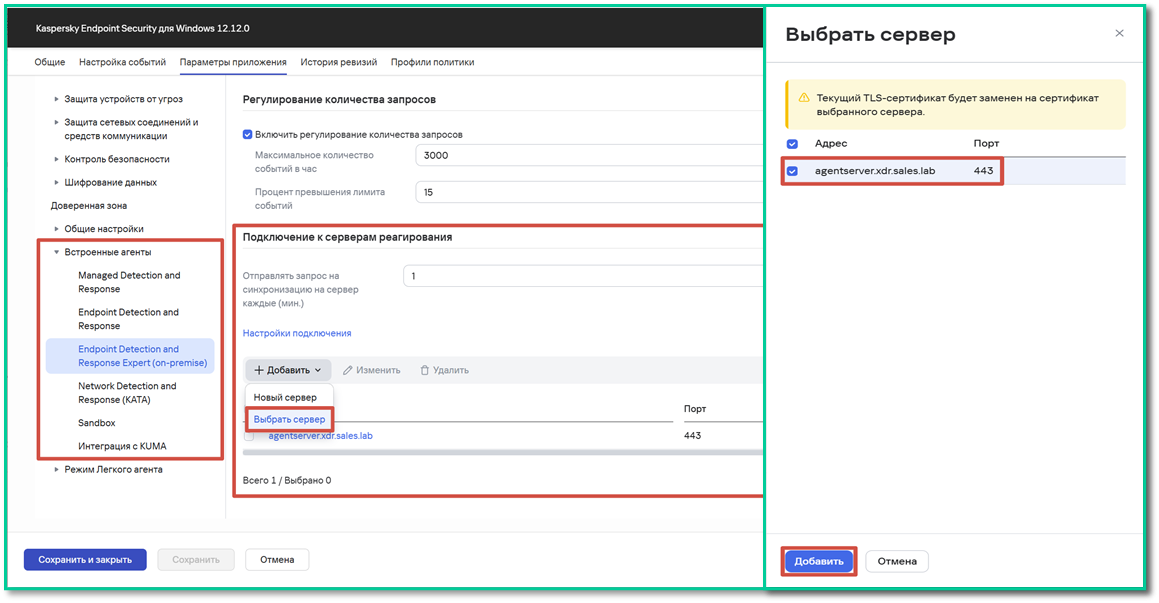Switch to the Общие tab
1159x603 pixels.
(x=50, y=62)
